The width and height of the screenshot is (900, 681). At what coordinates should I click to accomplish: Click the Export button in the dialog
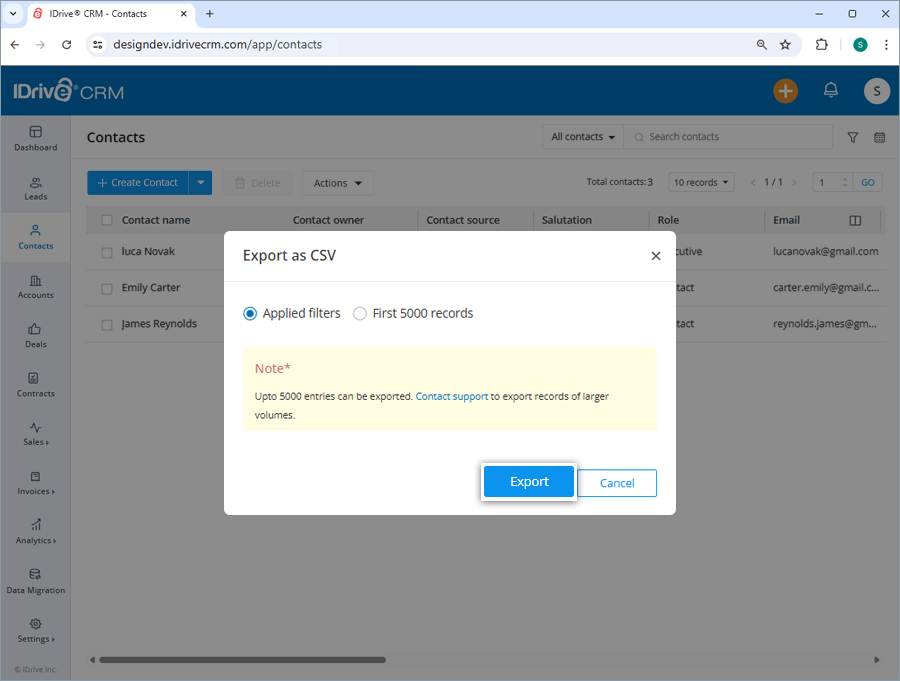pos(528,481)
